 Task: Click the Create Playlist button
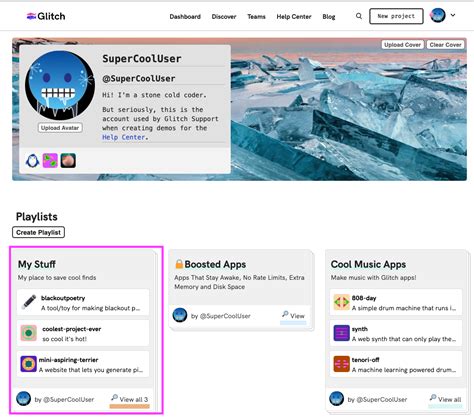pos(38,232)
